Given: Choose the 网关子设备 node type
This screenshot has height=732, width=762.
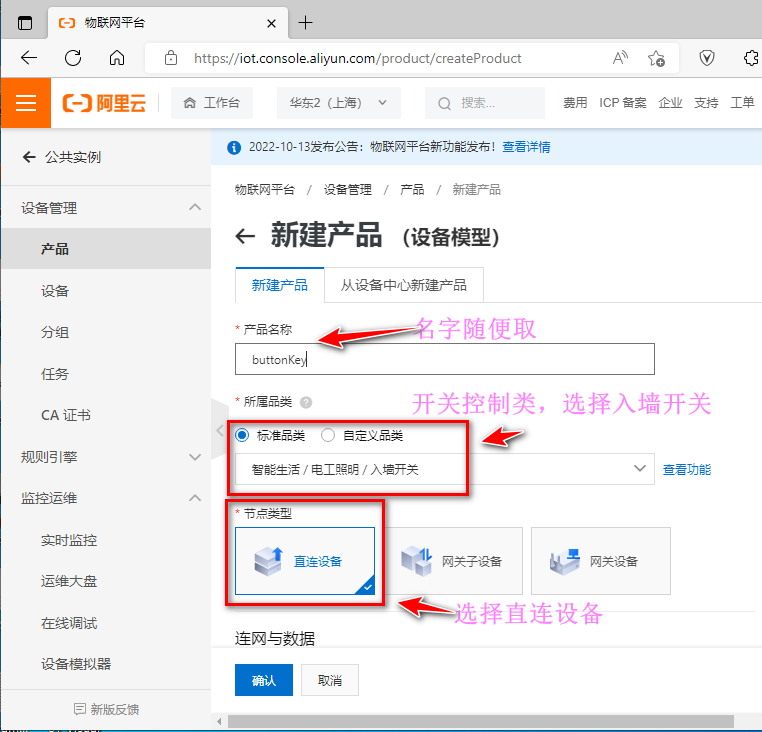Looking at the screenshot, I should [x=453, y=561].
